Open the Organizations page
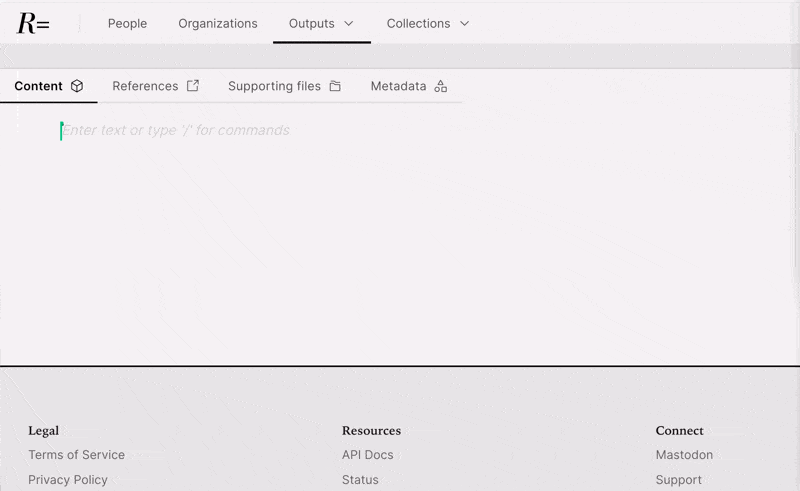This screenshot has width=800, height=491. [218, 23]
